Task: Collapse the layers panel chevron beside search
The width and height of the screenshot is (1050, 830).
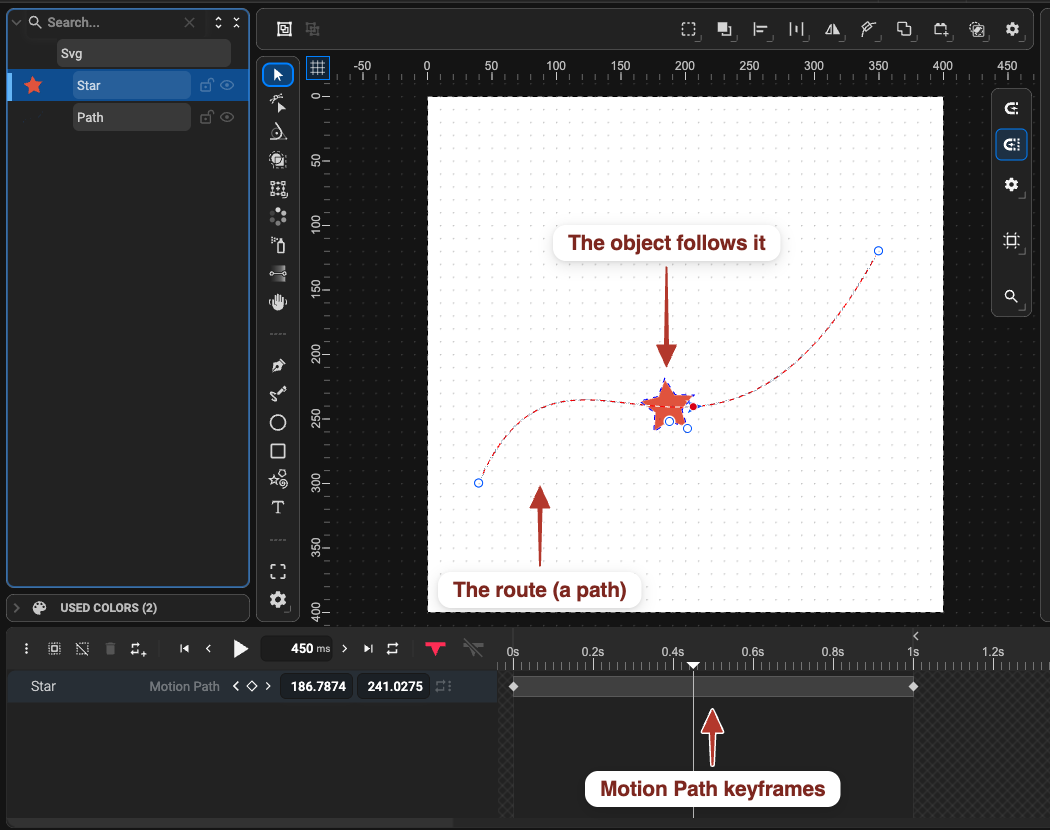Action: [x=17, y=23]
